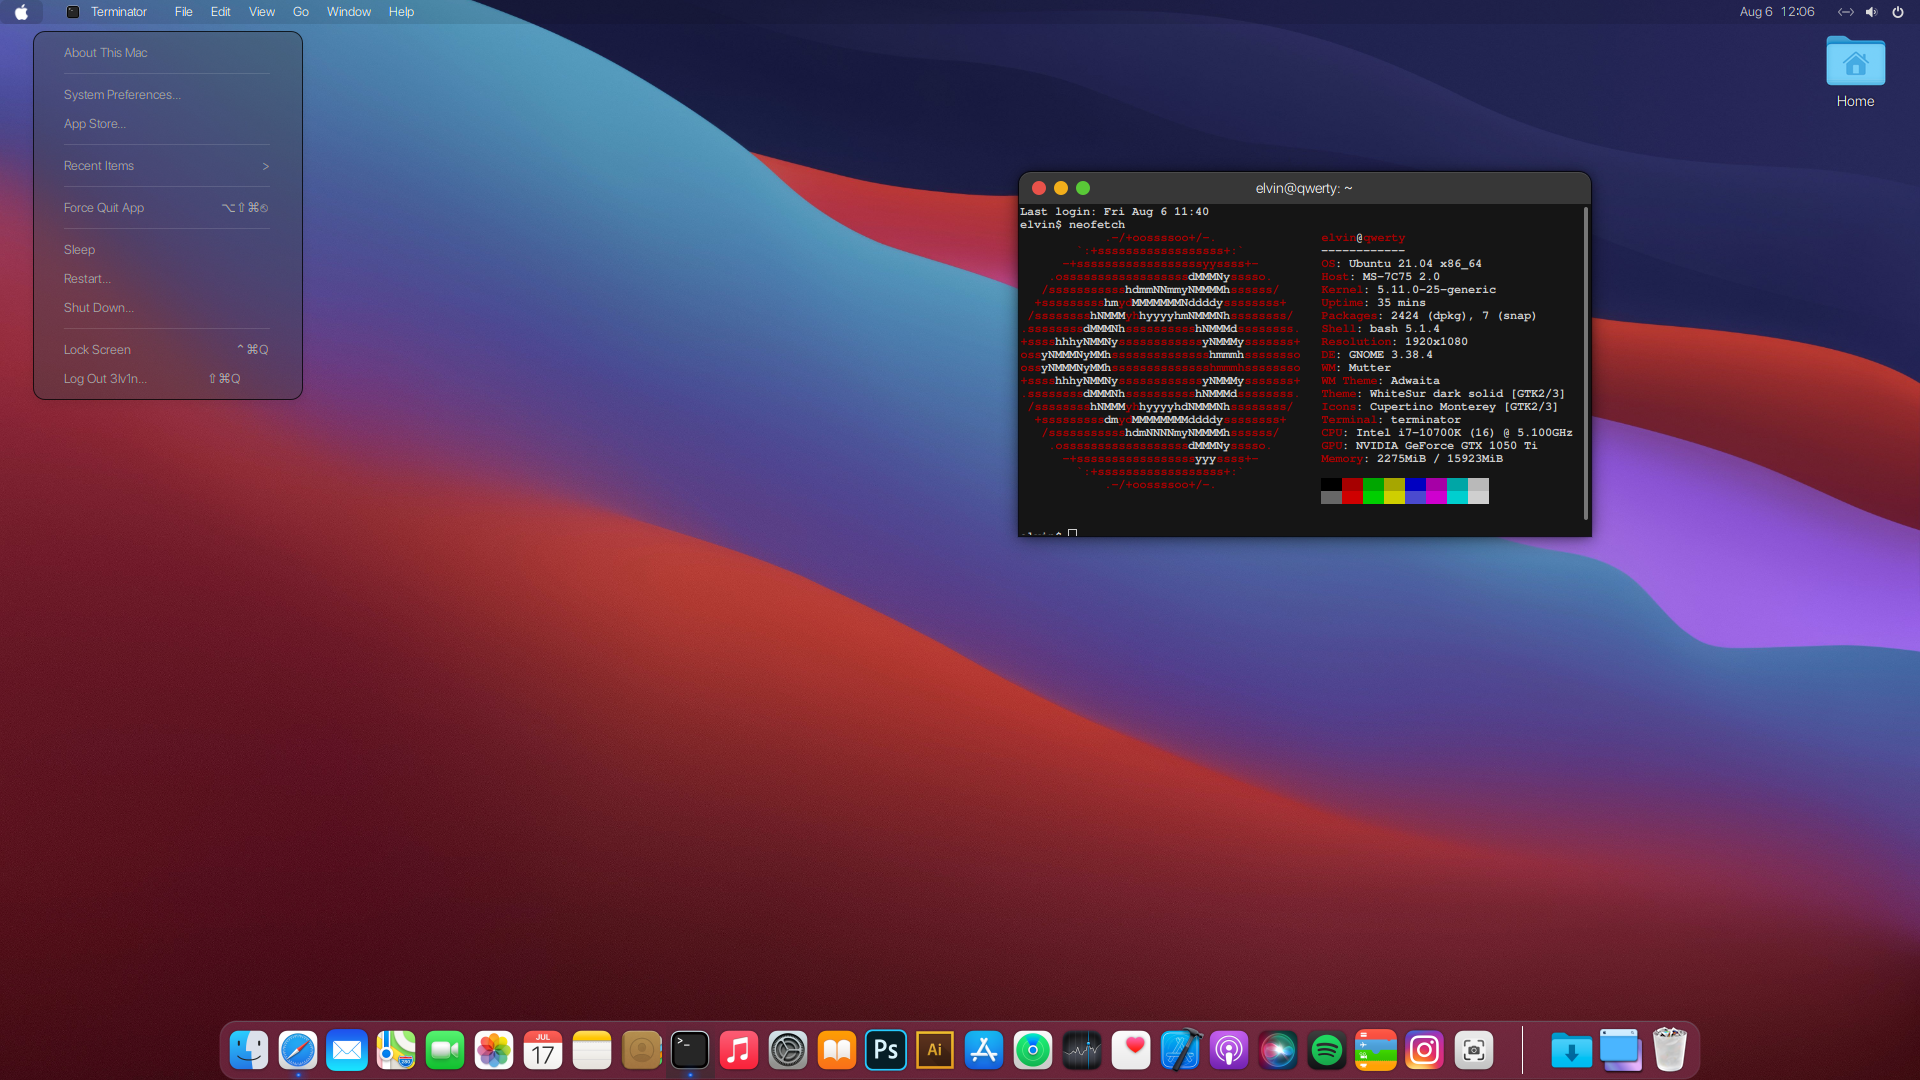Open Books app in the dock

(x=837, y=1050)
